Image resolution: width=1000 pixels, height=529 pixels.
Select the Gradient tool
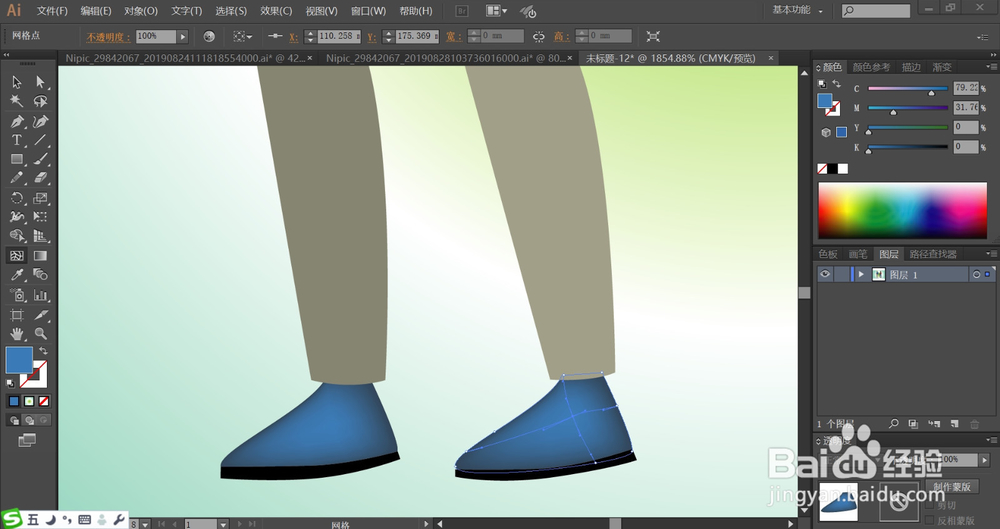40,255
